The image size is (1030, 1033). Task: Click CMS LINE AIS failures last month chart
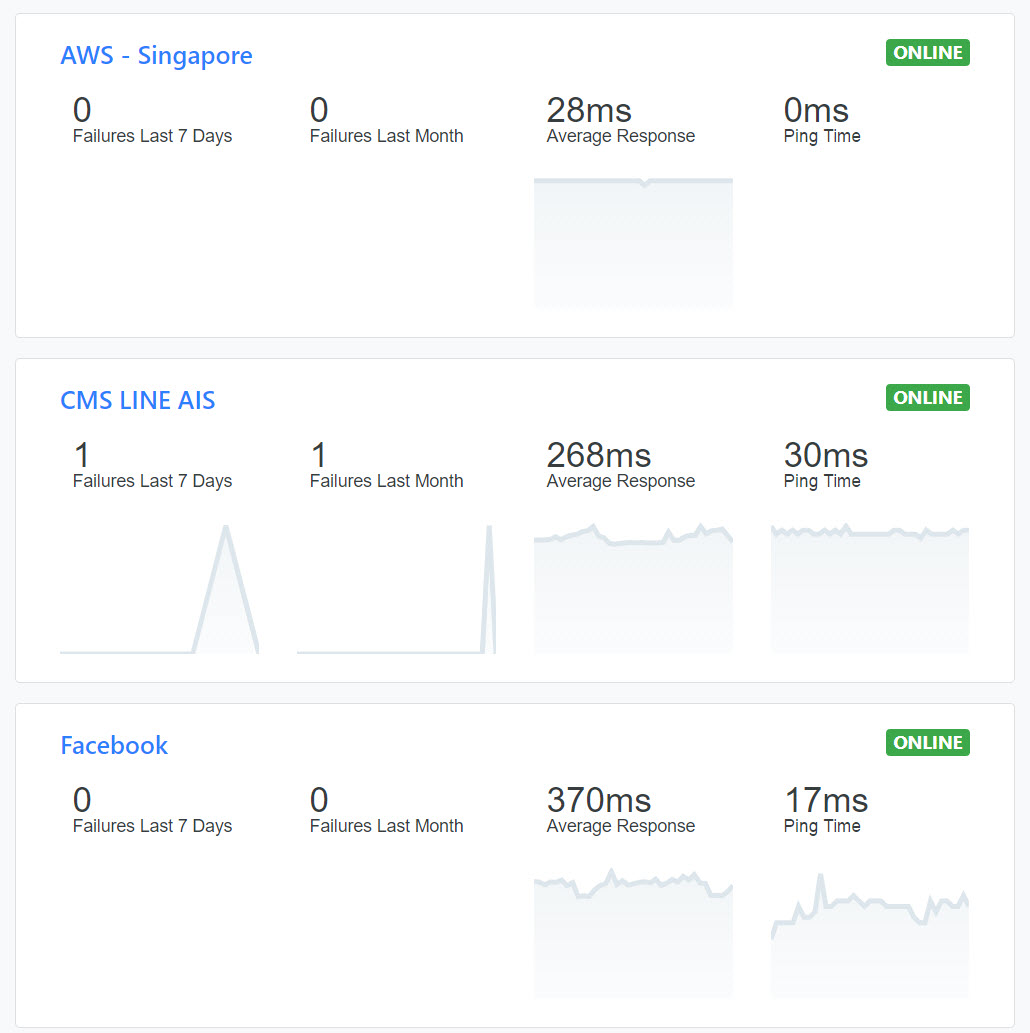coord(396,588)
